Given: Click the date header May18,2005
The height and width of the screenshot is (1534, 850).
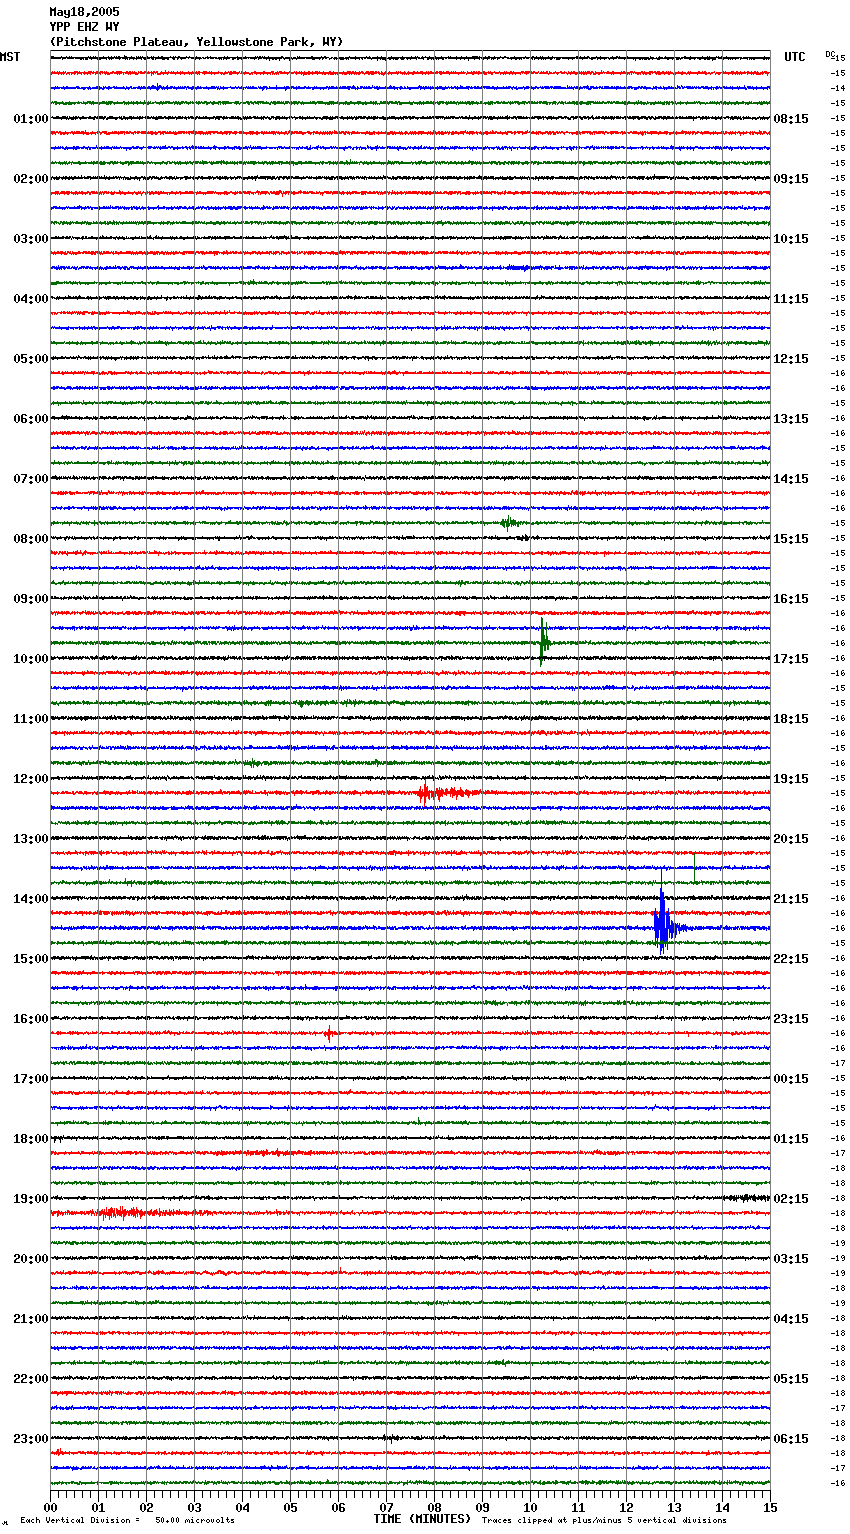Looking at the screenshot, I should 84,12.
